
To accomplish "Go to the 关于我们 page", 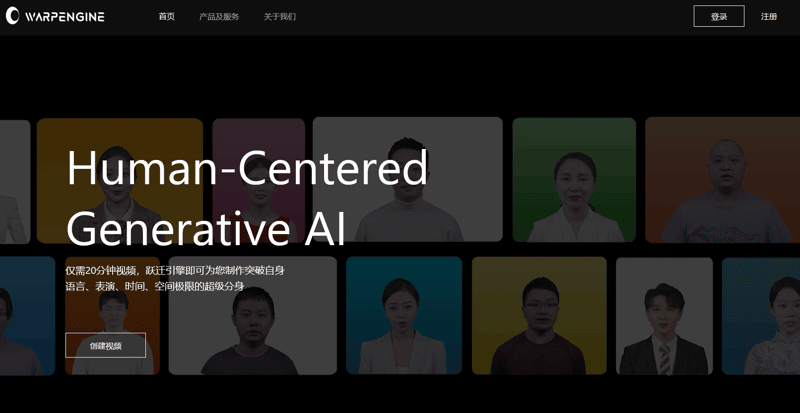I will click(280, 17).
